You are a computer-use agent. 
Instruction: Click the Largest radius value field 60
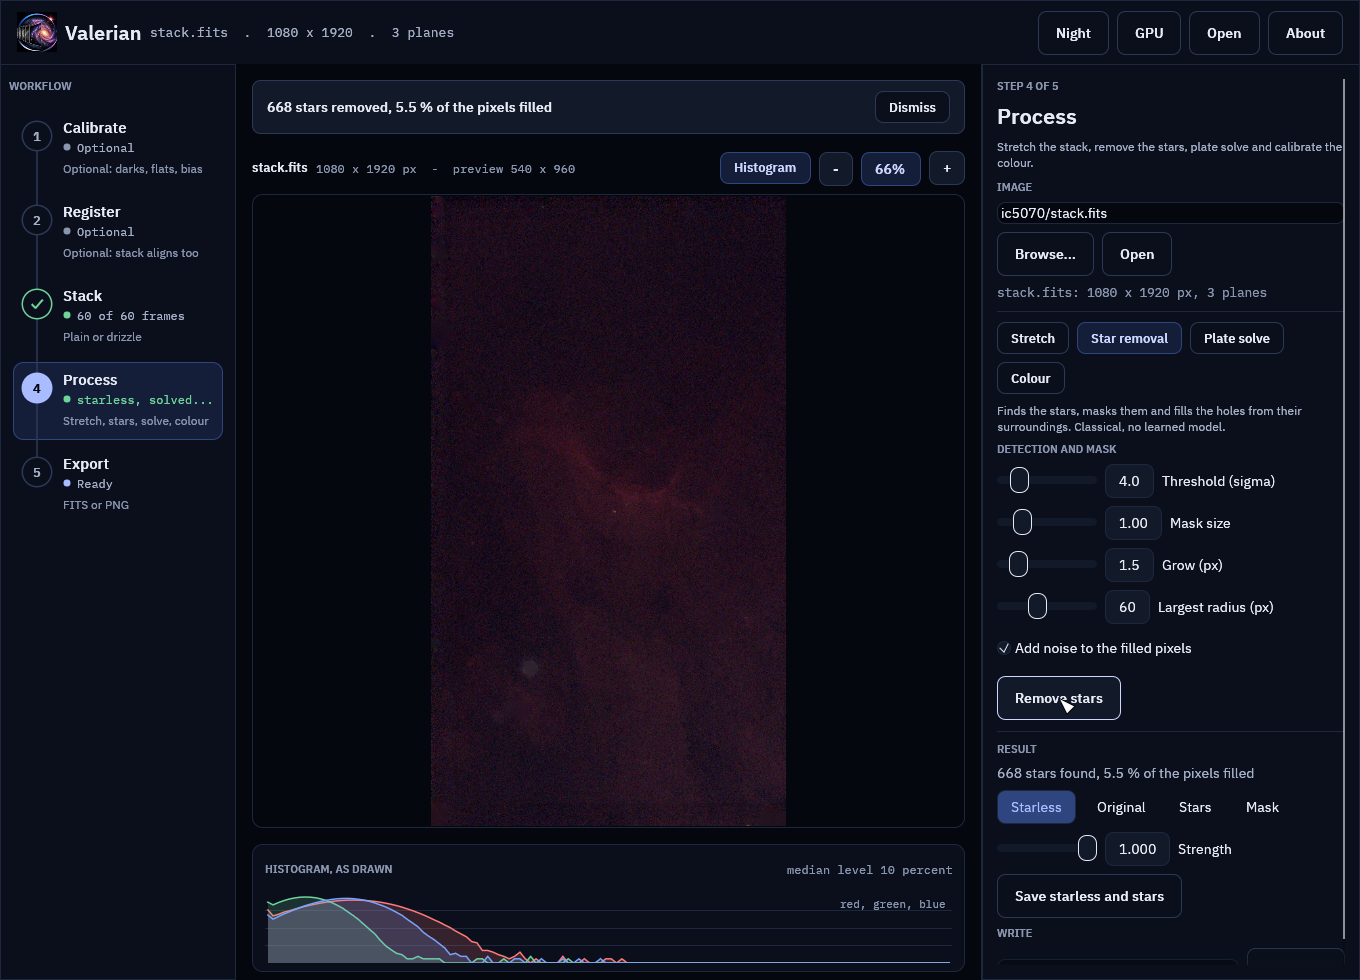[x=1127, y=607]
